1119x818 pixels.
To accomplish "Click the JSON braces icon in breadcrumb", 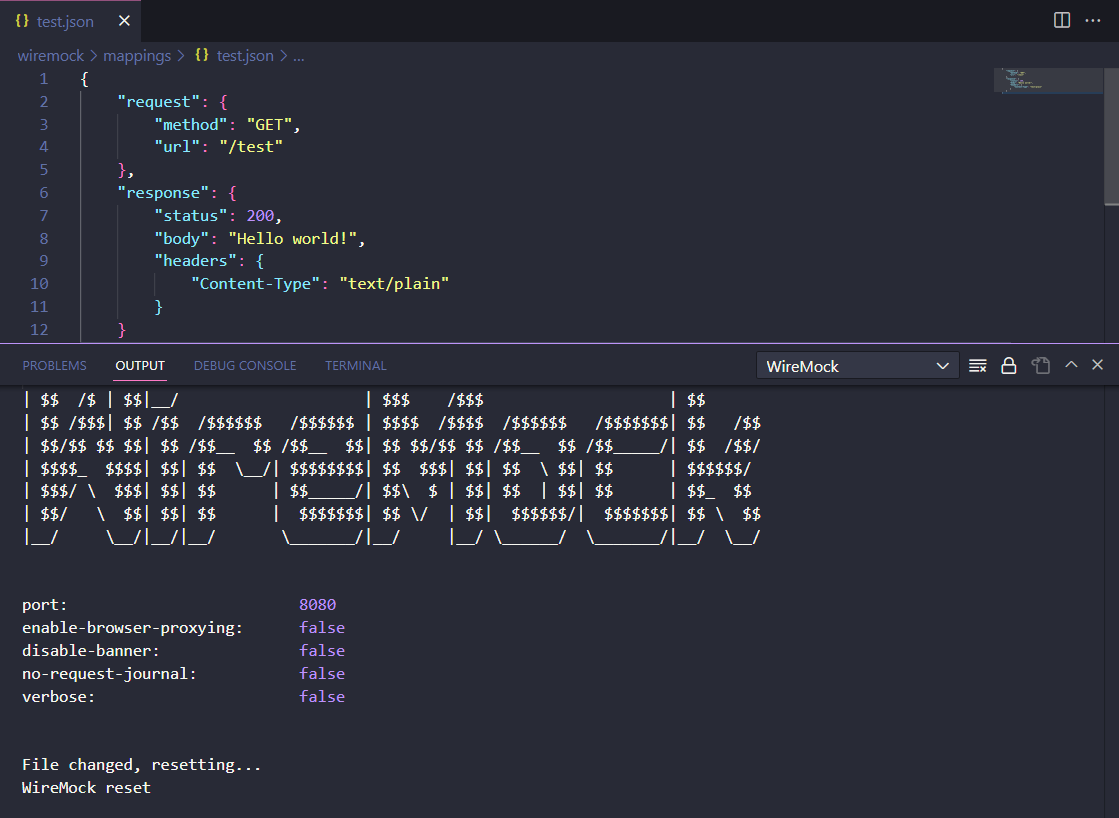I will tap(202, 55).
